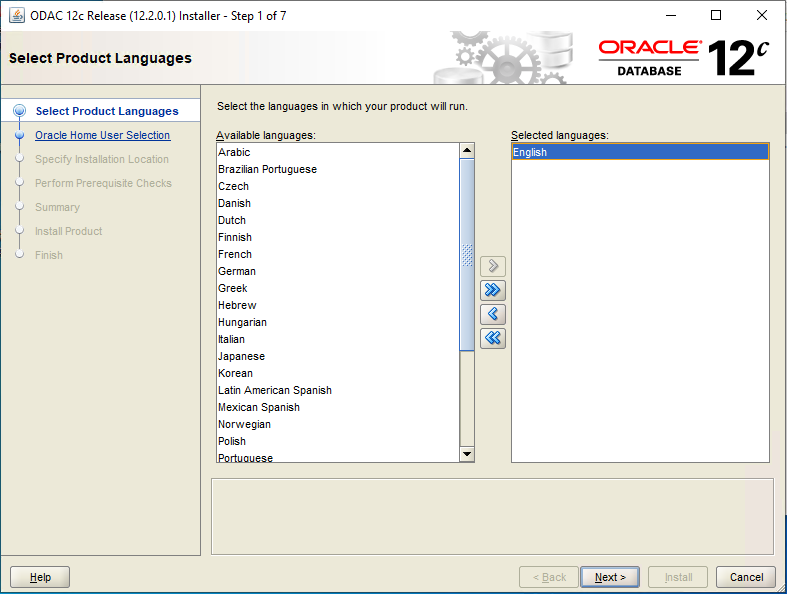Image resolution: width=787 pixels, height=594 pixels.
Task: Choose Dutch from available languages
Action: click(338, 220)
